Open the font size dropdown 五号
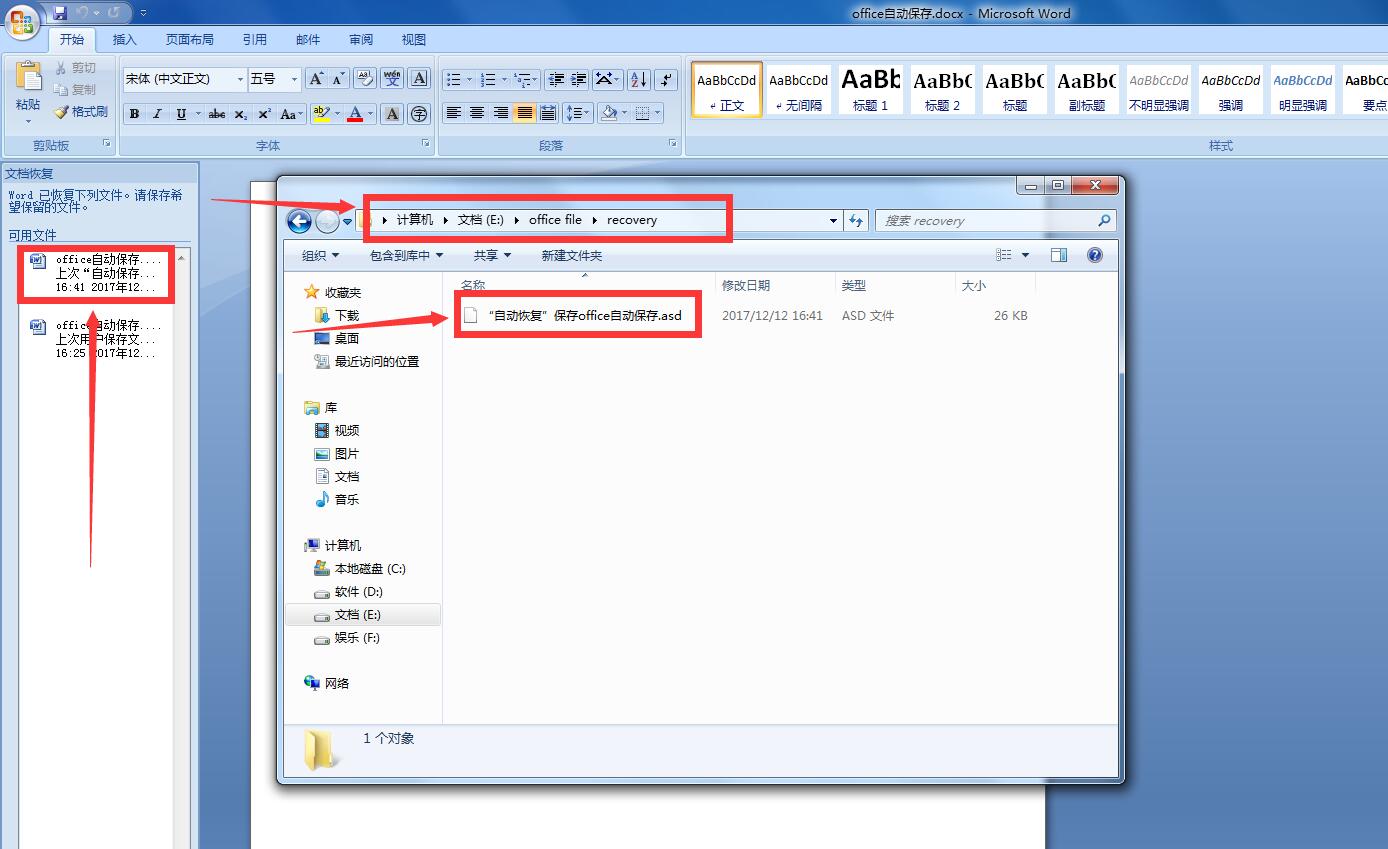 click(294, 79)
